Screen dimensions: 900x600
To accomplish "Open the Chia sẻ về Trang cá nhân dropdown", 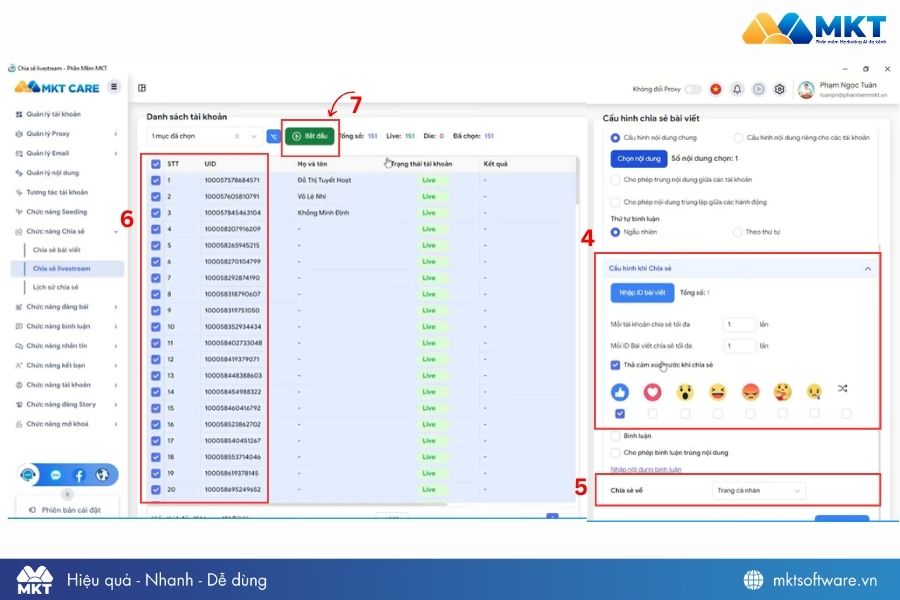I will pyautogui.click(x=758, y=490).
